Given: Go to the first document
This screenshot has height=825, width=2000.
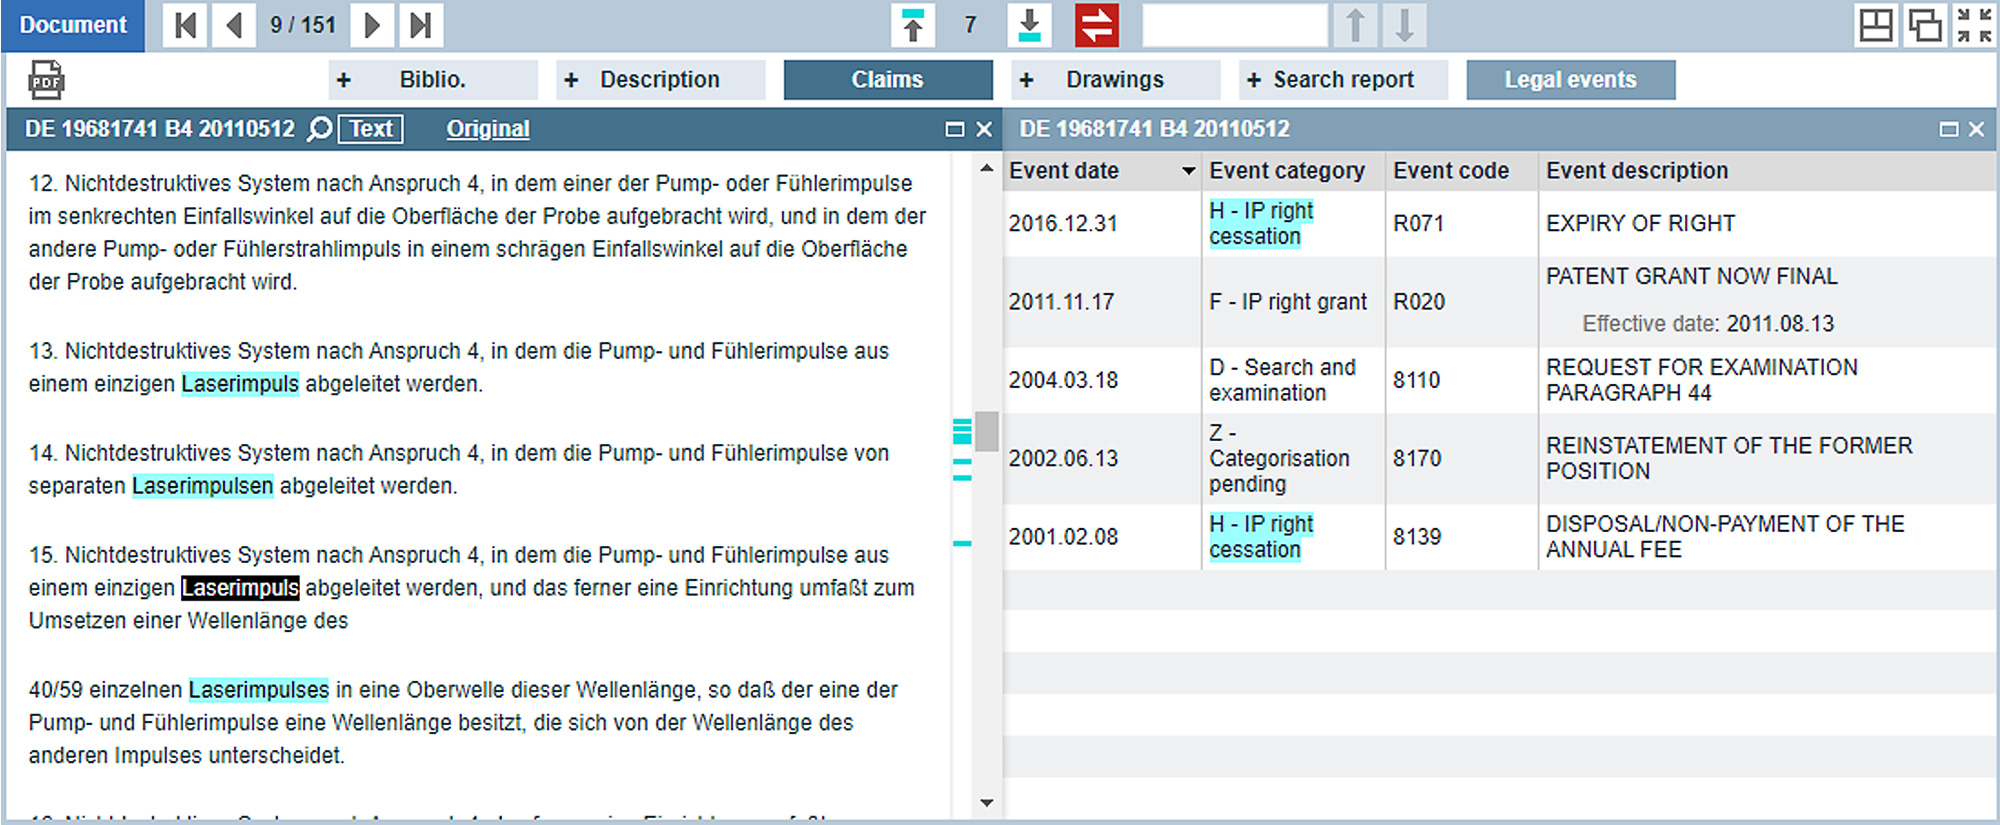Looking at the screenshot, I should coord(185,25).
